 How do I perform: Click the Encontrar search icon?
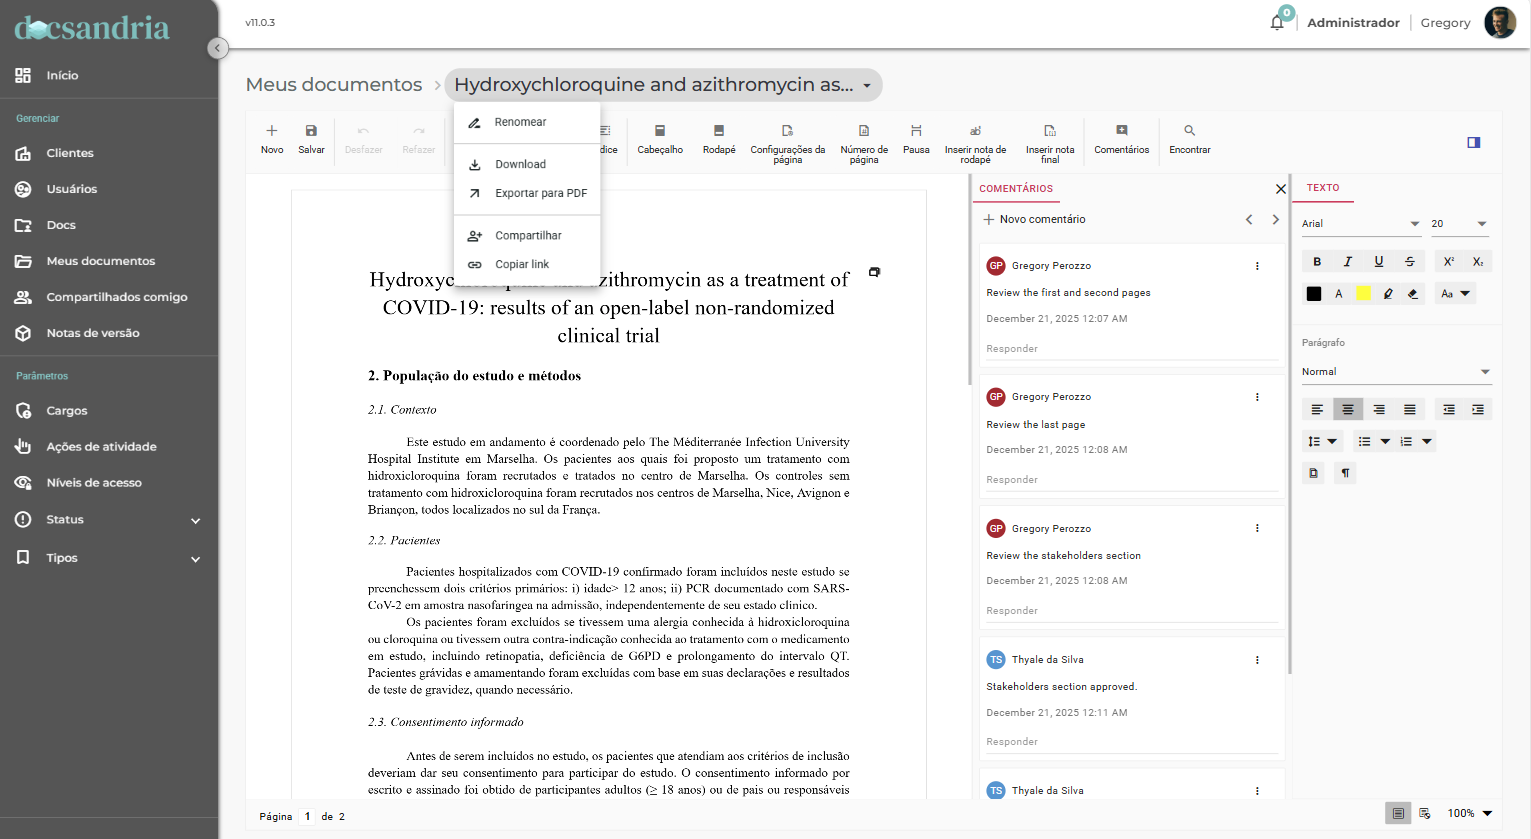click(1189, 138)
